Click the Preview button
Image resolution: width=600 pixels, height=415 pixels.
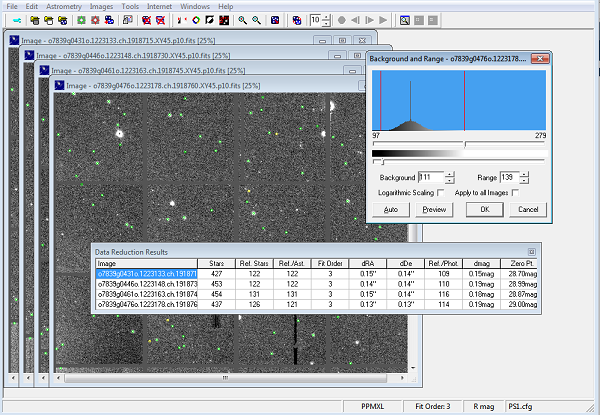pyautogui.click(x=434, y=210)
